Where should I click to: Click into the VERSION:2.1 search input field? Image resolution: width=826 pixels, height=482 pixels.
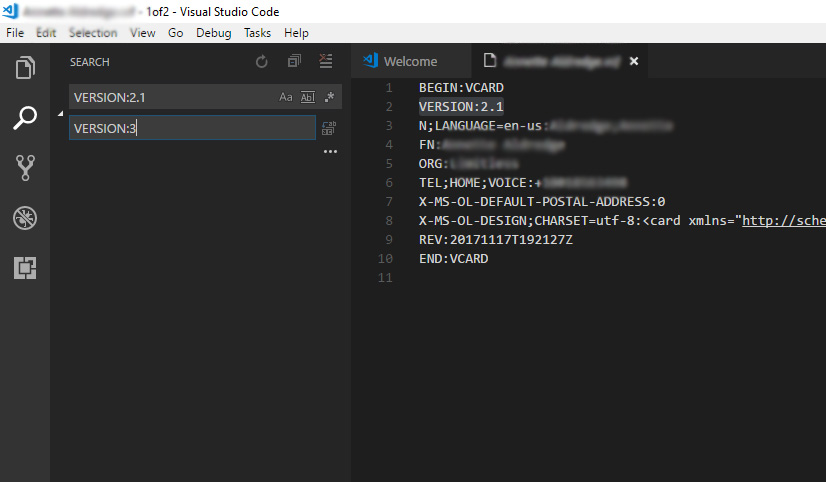point(170,97)
